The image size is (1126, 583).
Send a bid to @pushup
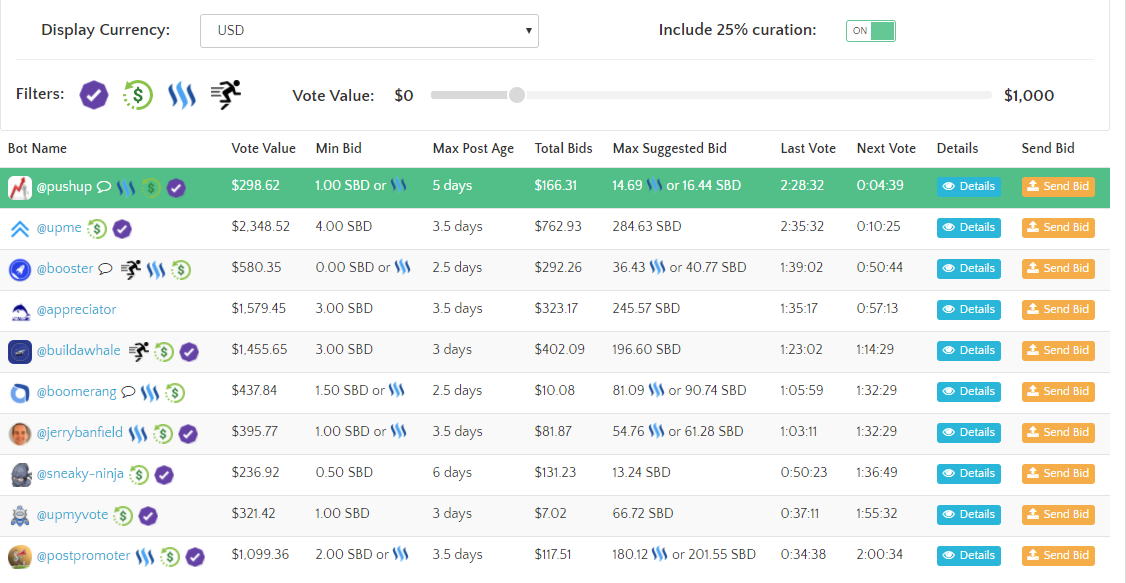(x=1058, y=187)
